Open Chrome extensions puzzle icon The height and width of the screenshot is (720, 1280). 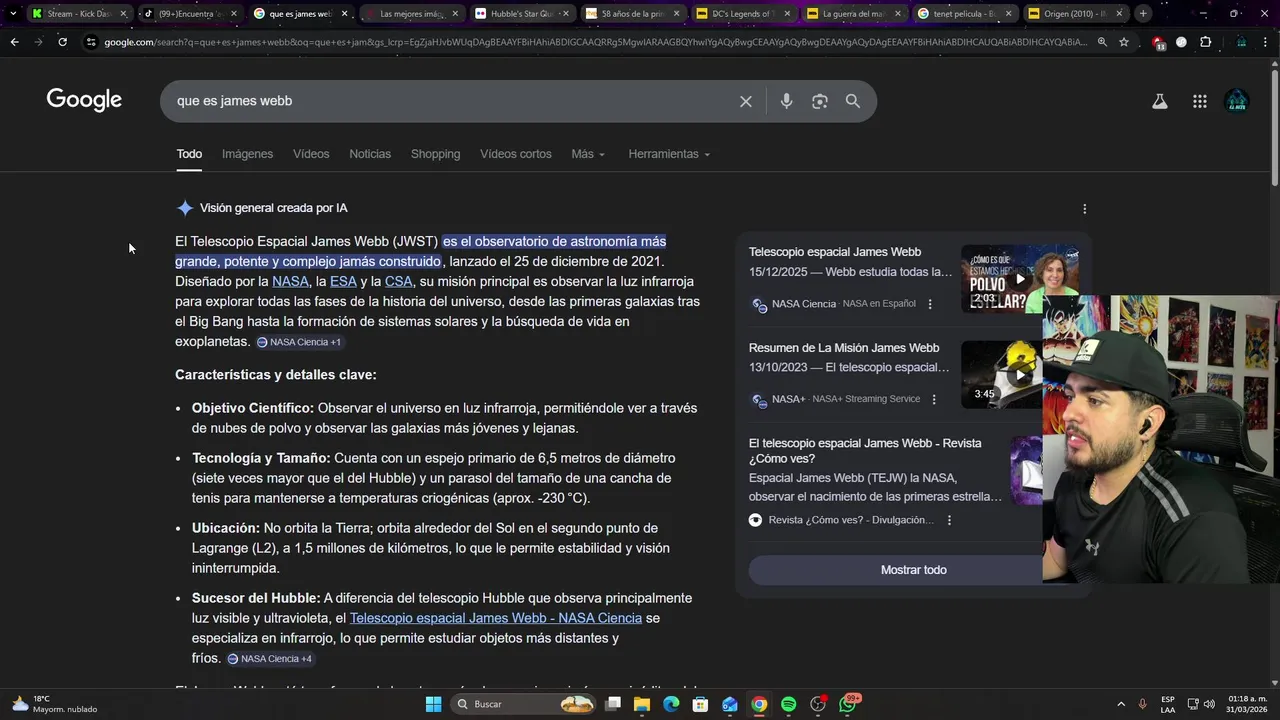[1205, 42]
